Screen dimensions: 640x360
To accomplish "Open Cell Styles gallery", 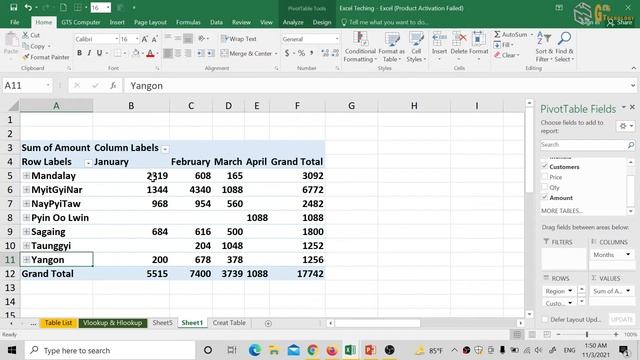I will (416, 47).
